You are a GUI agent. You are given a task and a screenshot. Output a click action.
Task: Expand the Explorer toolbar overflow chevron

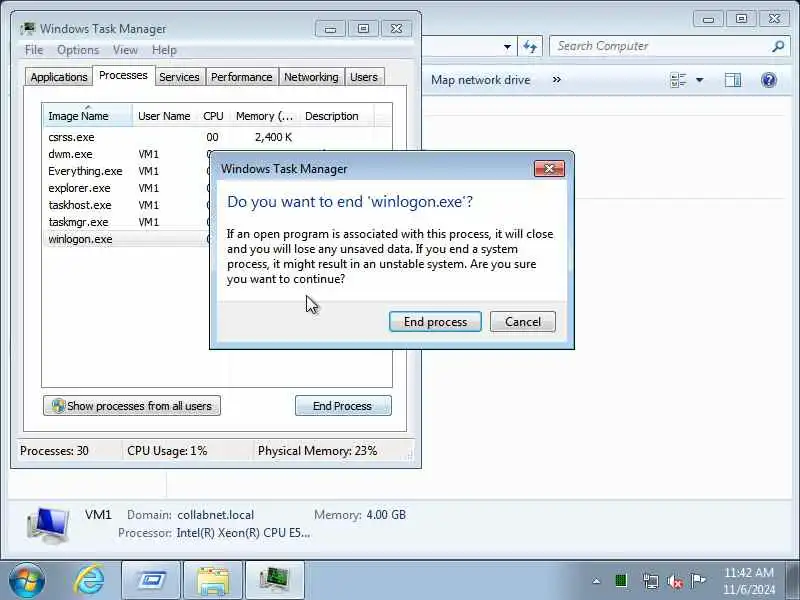[557, 80]
